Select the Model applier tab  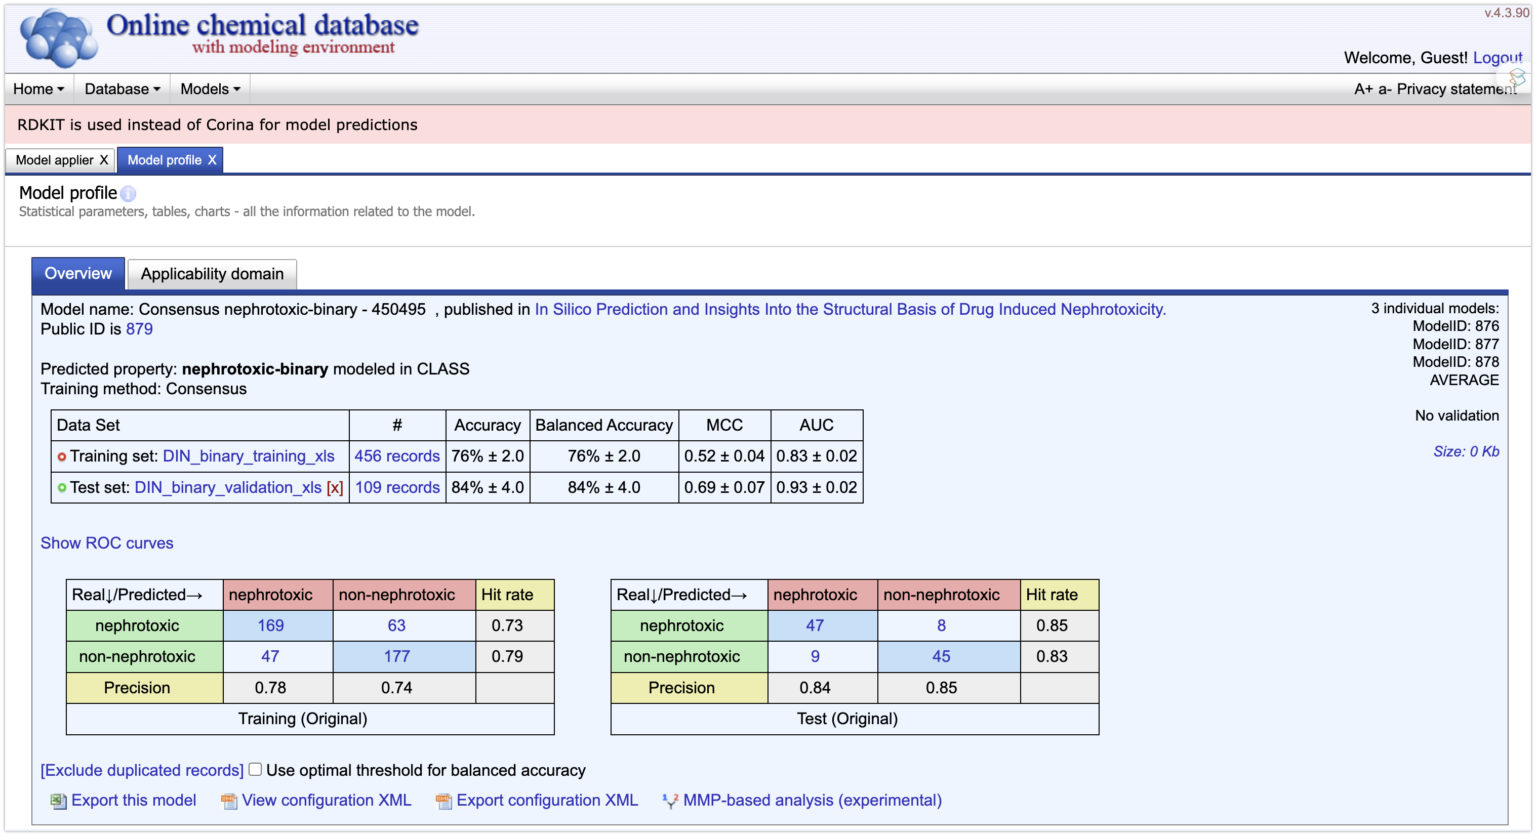pos(53,159)
